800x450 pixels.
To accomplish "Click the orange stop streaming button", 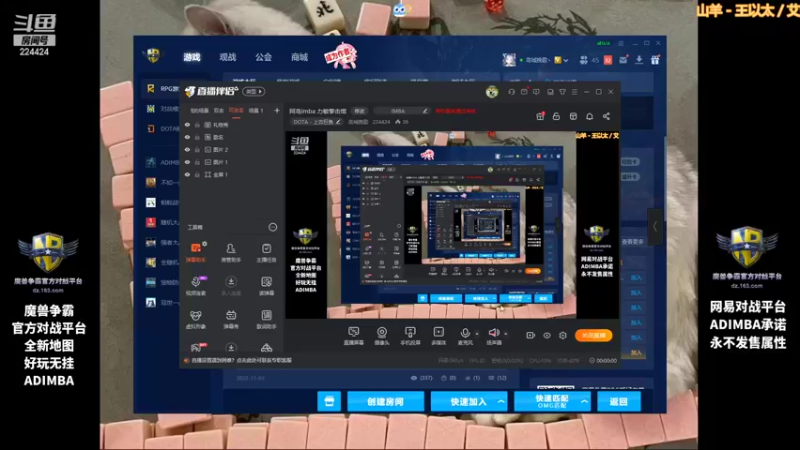I will pyautogui.click(x=593, y=335).
